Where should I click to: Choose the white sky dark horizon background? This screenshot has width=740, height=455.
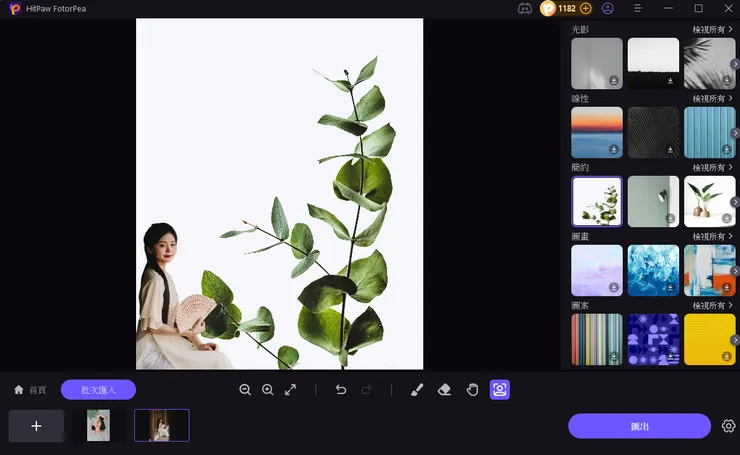coord(654,64)
